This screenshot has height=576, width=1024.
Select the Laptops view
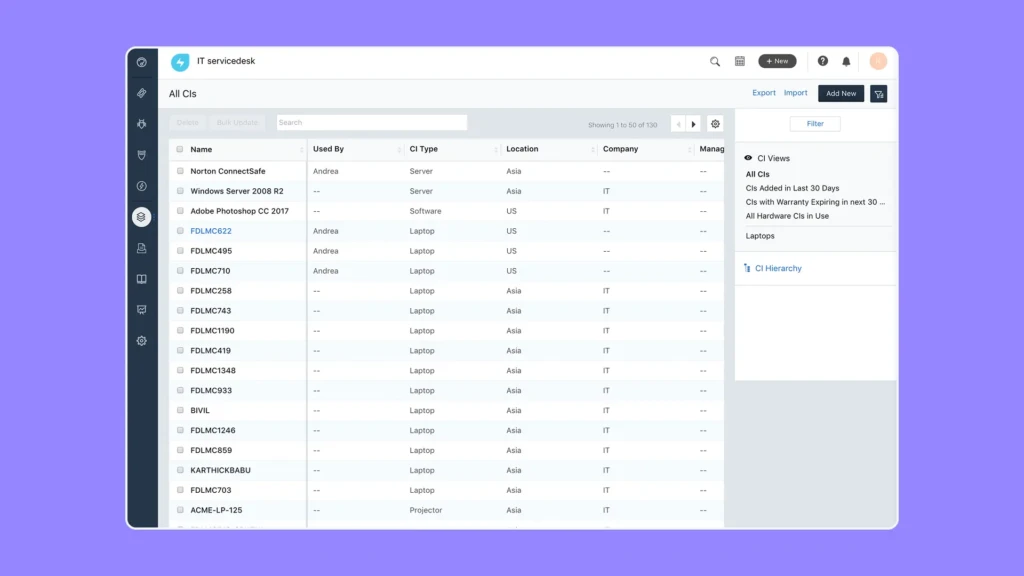point(760,236)
